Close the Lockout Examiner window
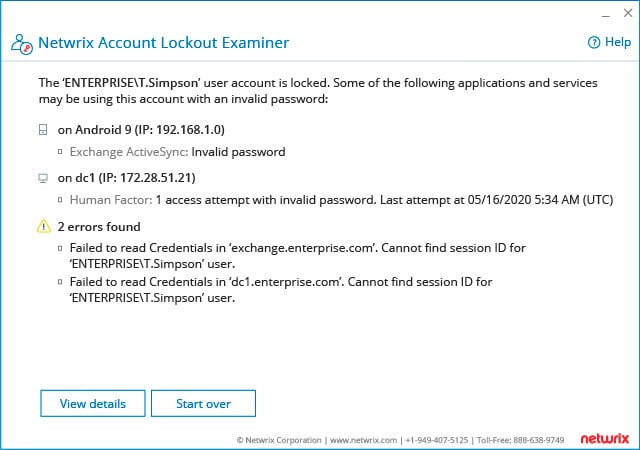 (628, 13)
